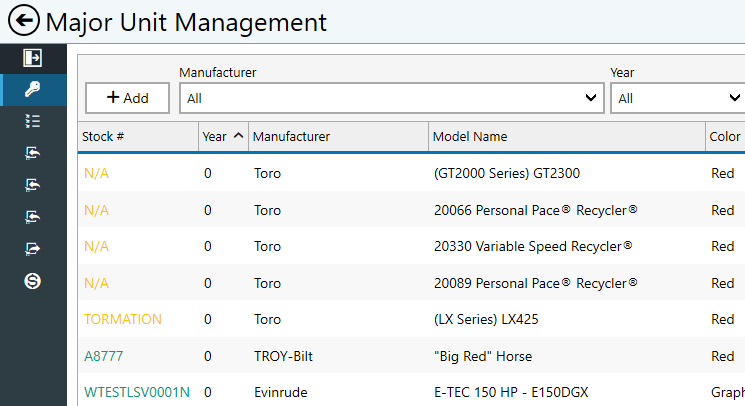Click Red color in LX425 row
Screen dimensions: 745x406
click(723, 319)
